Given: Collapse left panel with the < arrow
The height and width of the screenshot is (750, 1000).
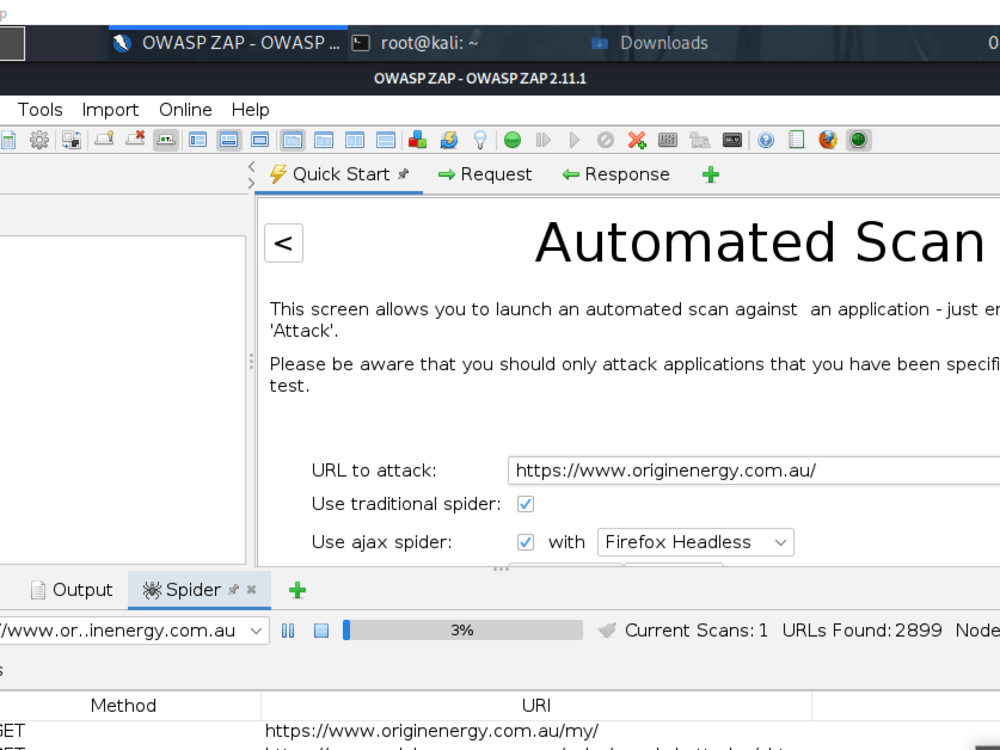Looking at the screenshot, I should 251,166.
